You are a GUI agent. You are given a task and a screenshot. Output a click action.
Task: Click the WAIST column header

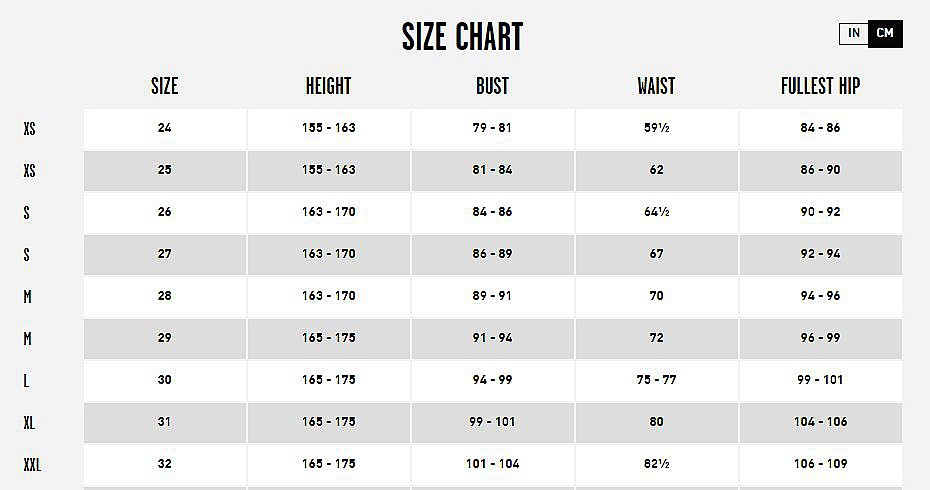(x=656, y=86)
